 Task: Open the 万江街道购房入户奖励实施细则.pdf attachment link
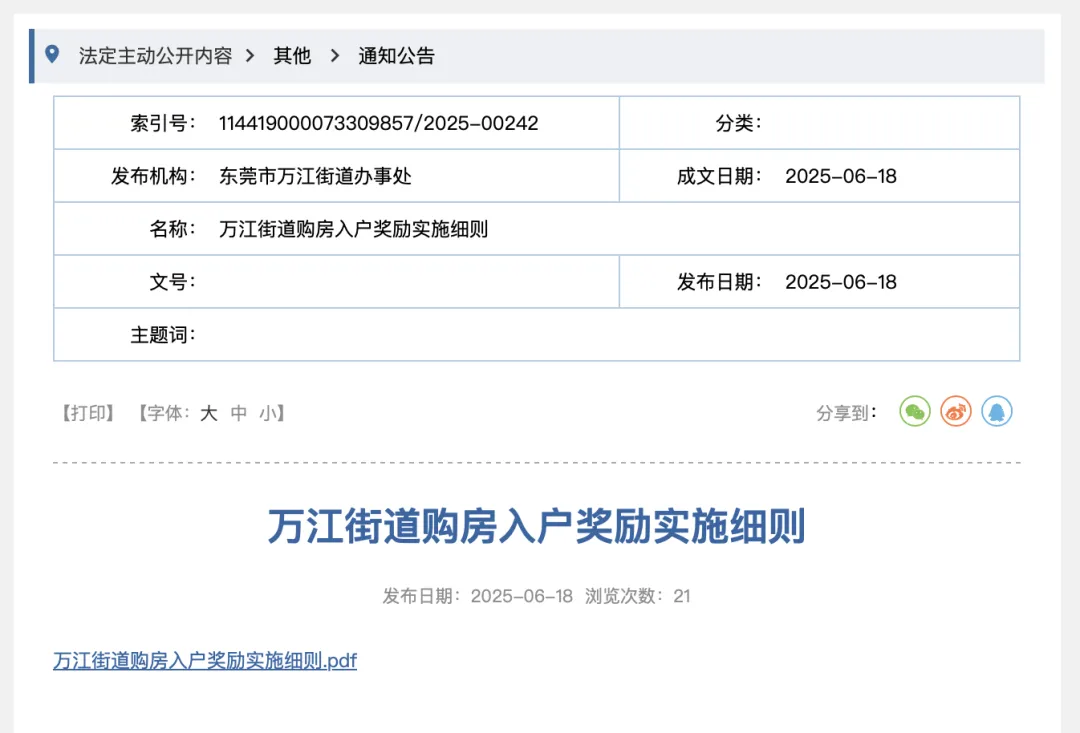tap(205, 661)
